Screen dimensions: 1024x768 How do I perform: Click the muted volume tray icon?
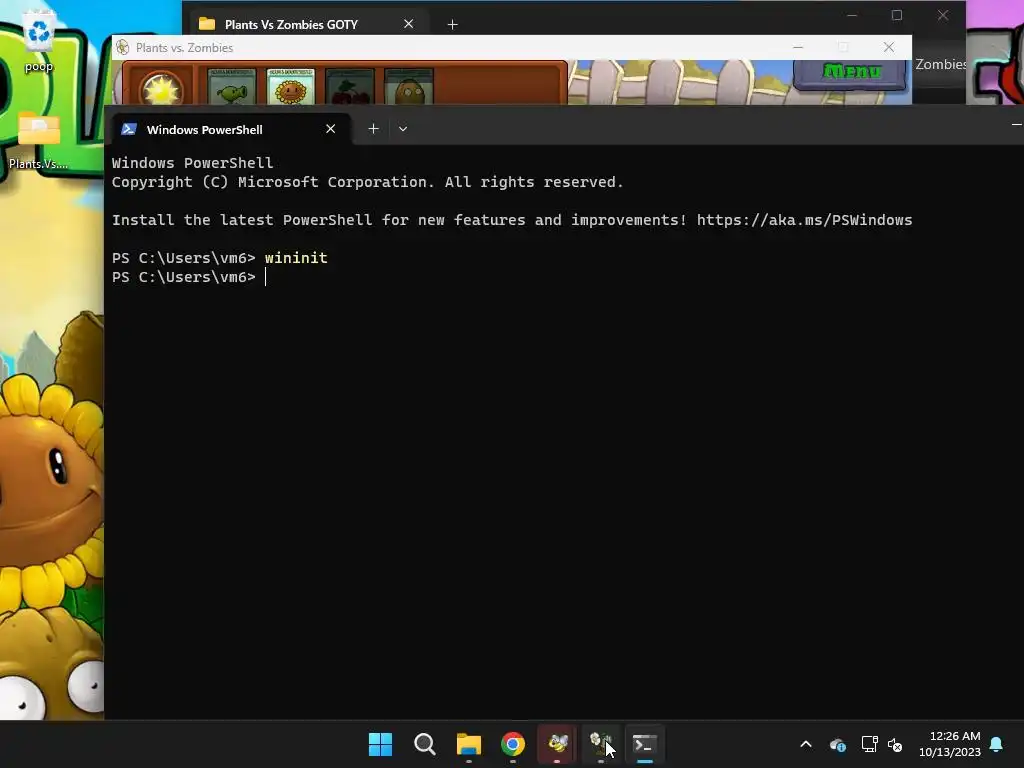(x=895, y=744)
